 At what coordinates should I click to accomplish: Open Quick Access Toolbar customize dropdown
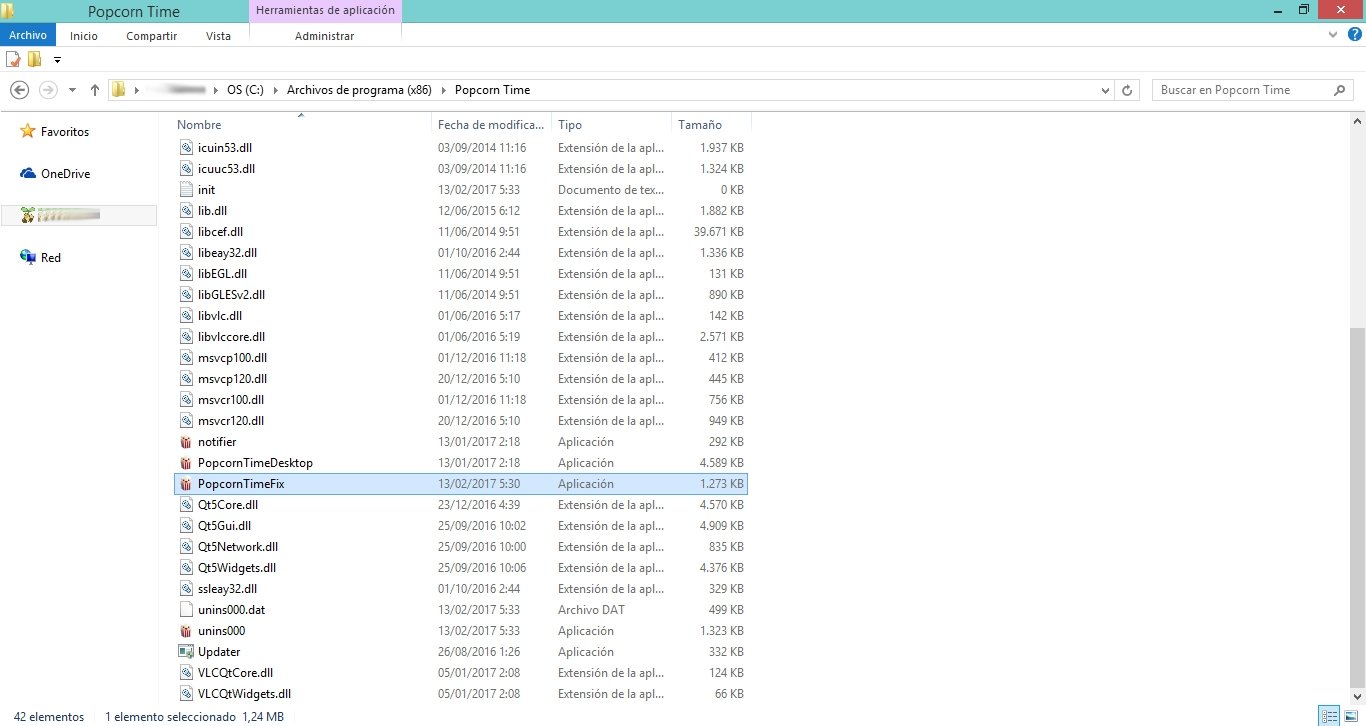point(57,60)
